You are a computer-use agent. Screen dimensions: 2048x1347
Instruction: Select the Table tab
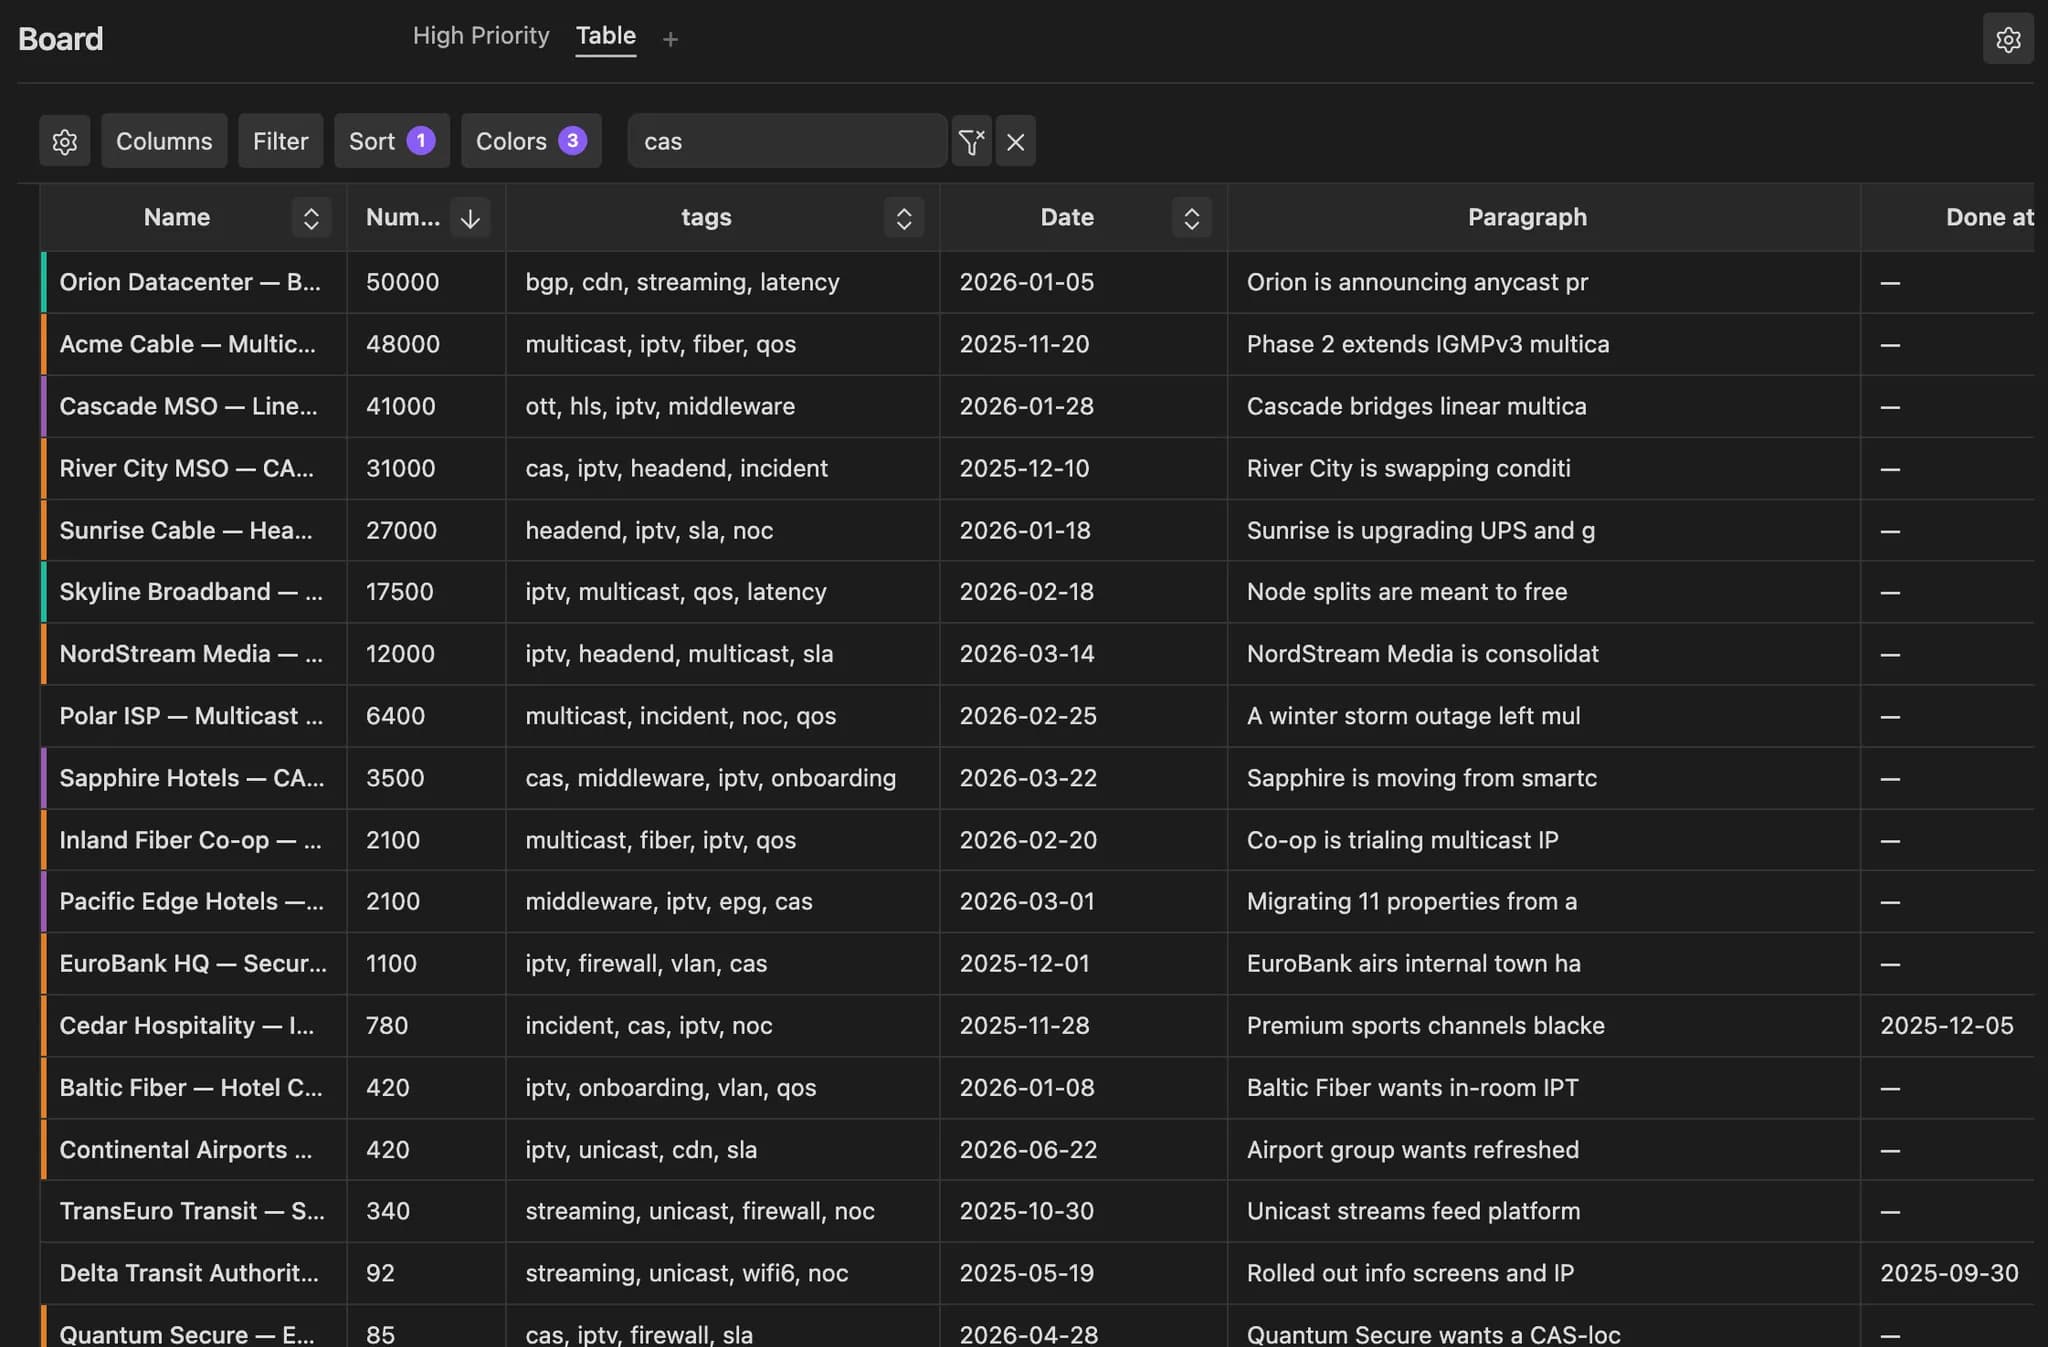(606, 36)
